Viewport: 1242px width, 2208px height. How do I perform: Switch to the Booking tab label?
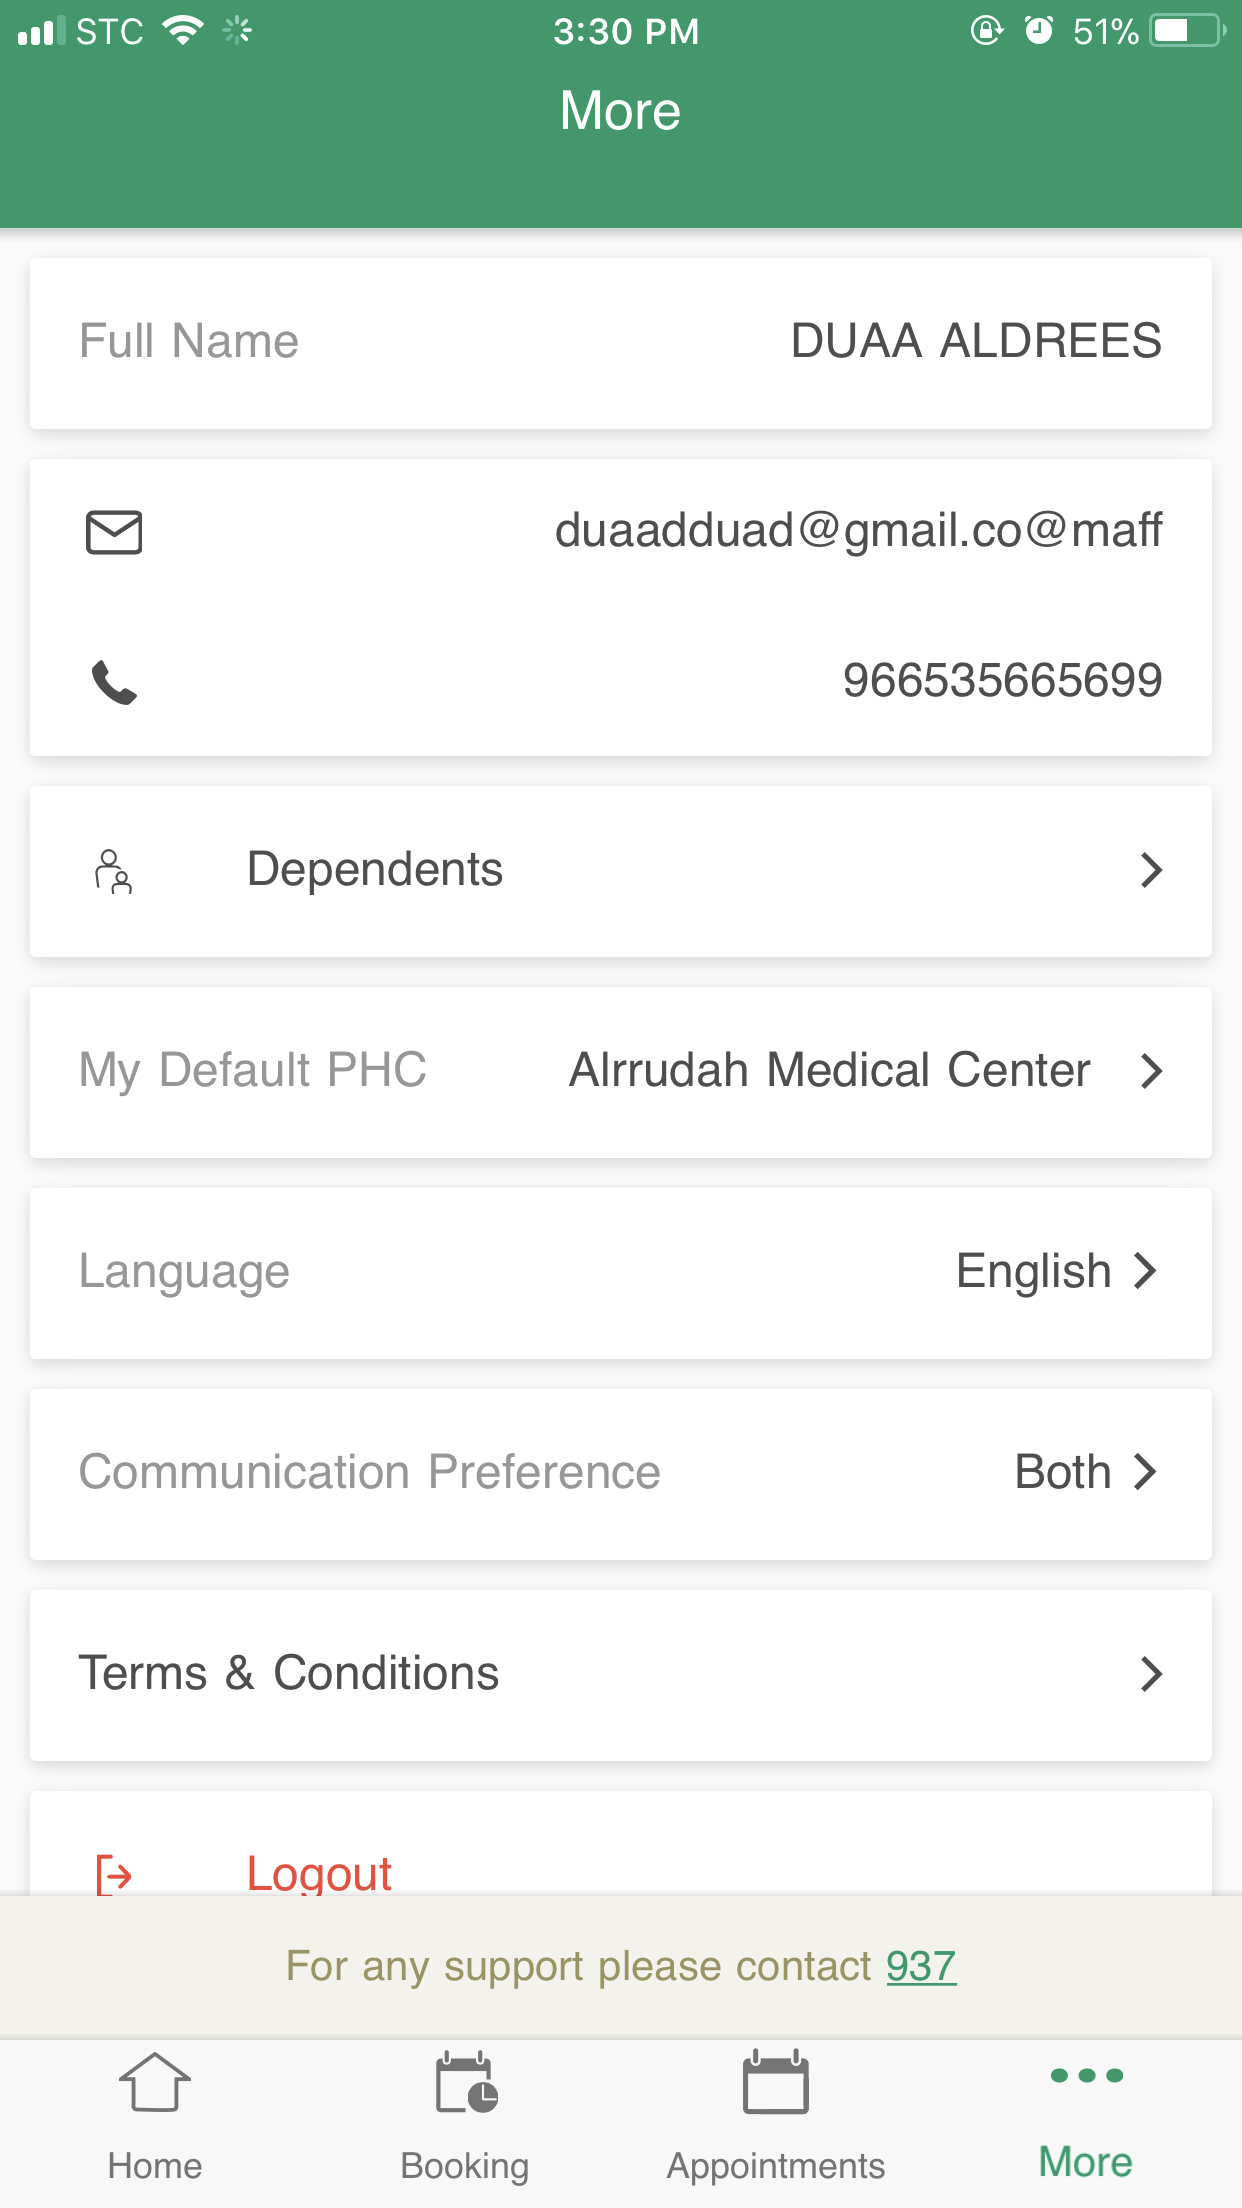(x=465, y=2166)
